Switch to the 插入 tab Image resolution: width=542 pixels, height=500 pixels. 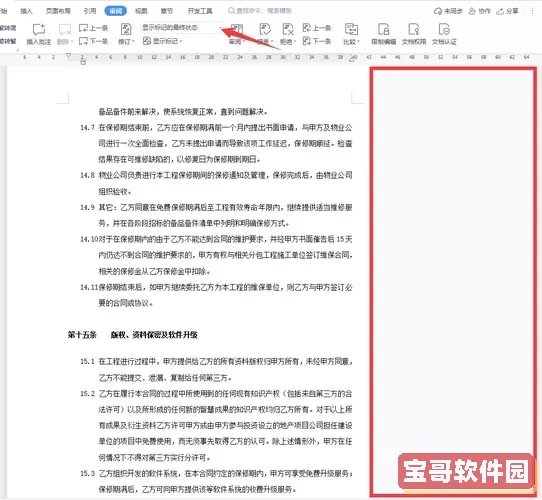click(26, 11)
